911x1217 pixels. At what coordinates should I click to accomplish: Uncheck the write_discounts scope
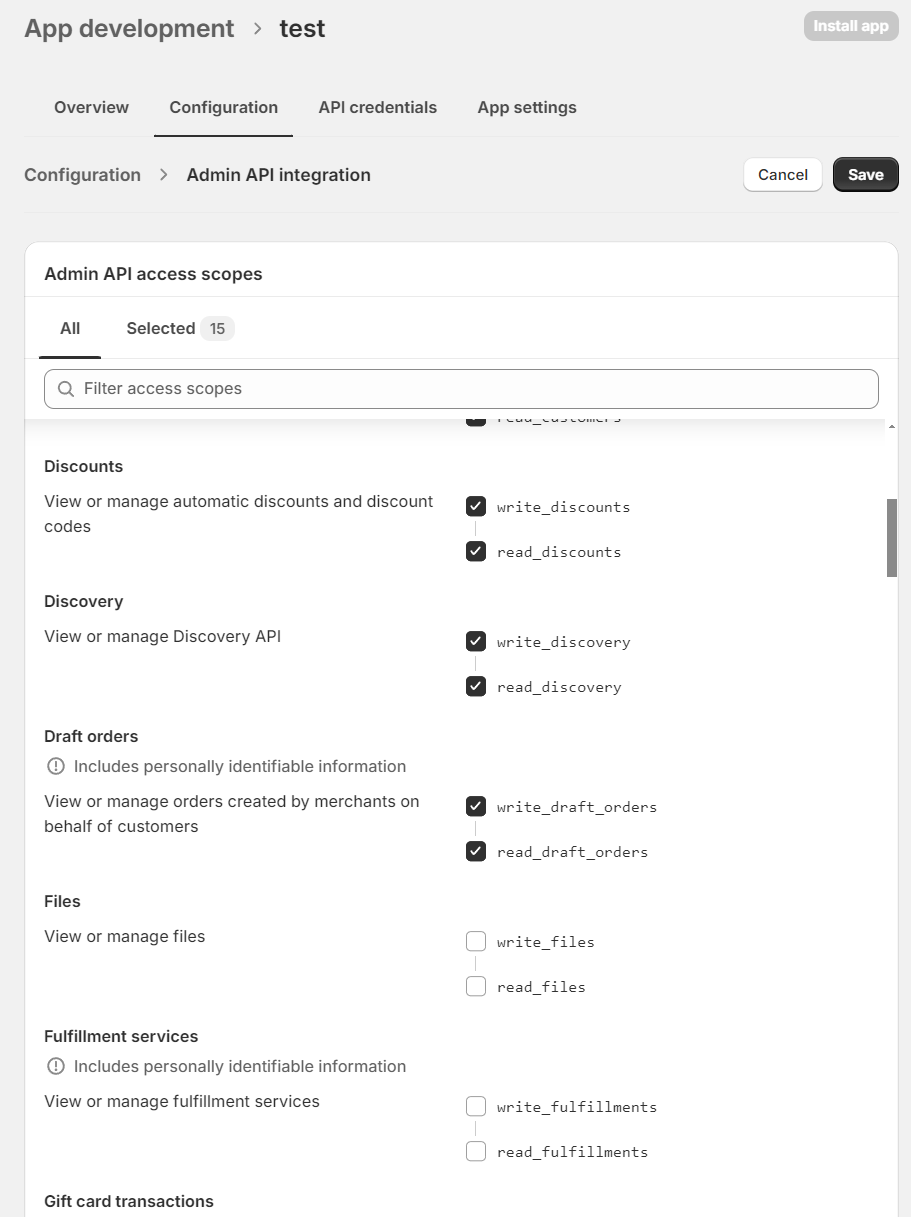[x=476, y=506]
